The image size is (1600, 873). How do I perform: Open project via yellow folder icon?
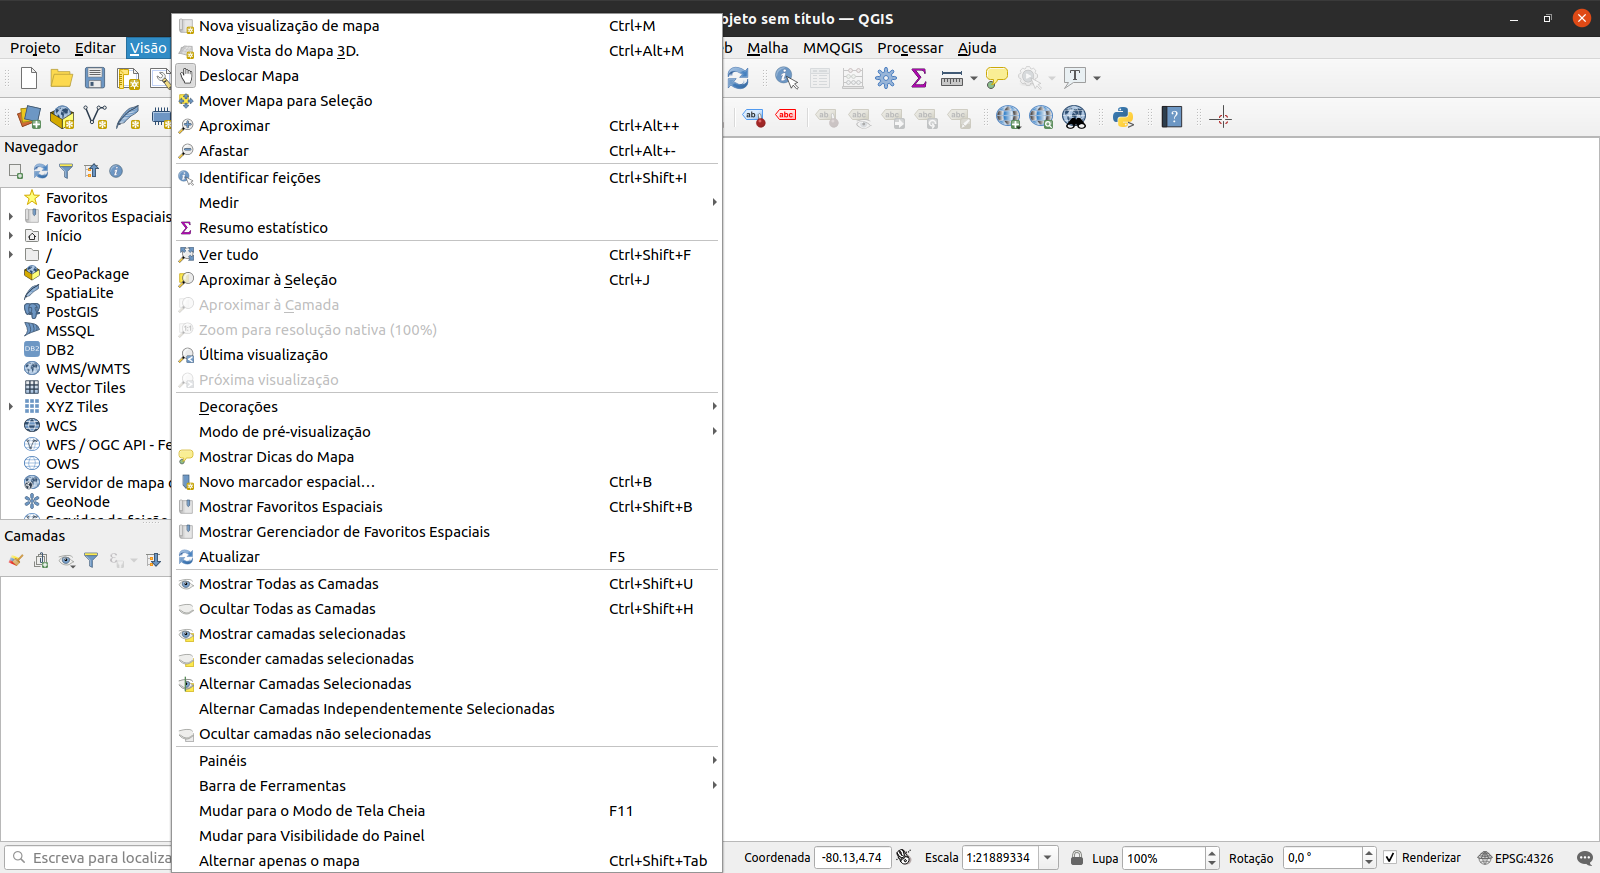point(62,78)
